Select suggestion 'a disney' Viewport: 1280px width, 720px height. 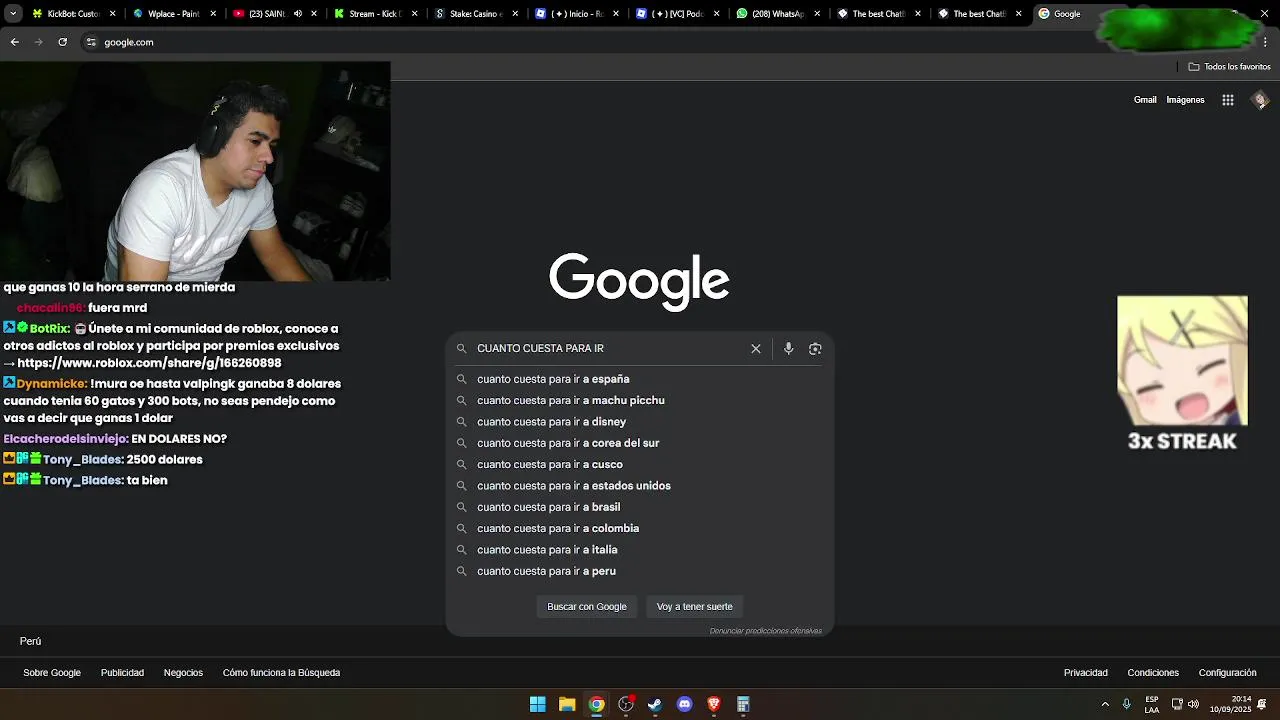tap(640, 422)
